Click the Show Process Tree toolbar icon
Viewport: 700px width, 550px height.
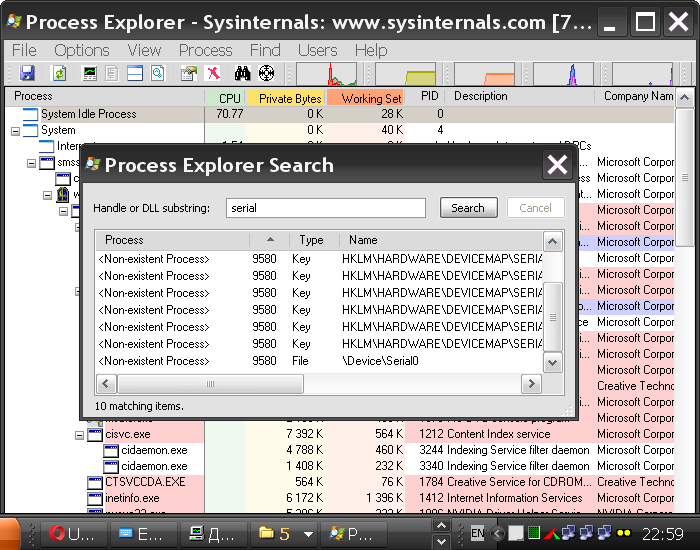click(112, 73)
